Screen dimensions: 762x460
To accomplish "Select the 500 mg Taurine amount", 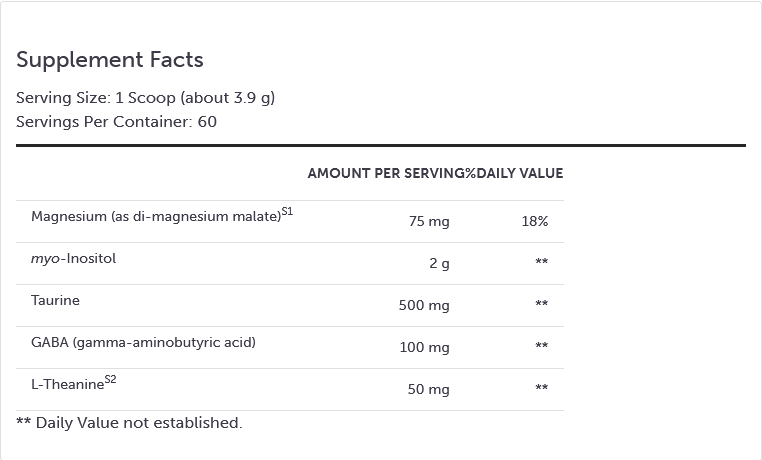I will 424,305.
